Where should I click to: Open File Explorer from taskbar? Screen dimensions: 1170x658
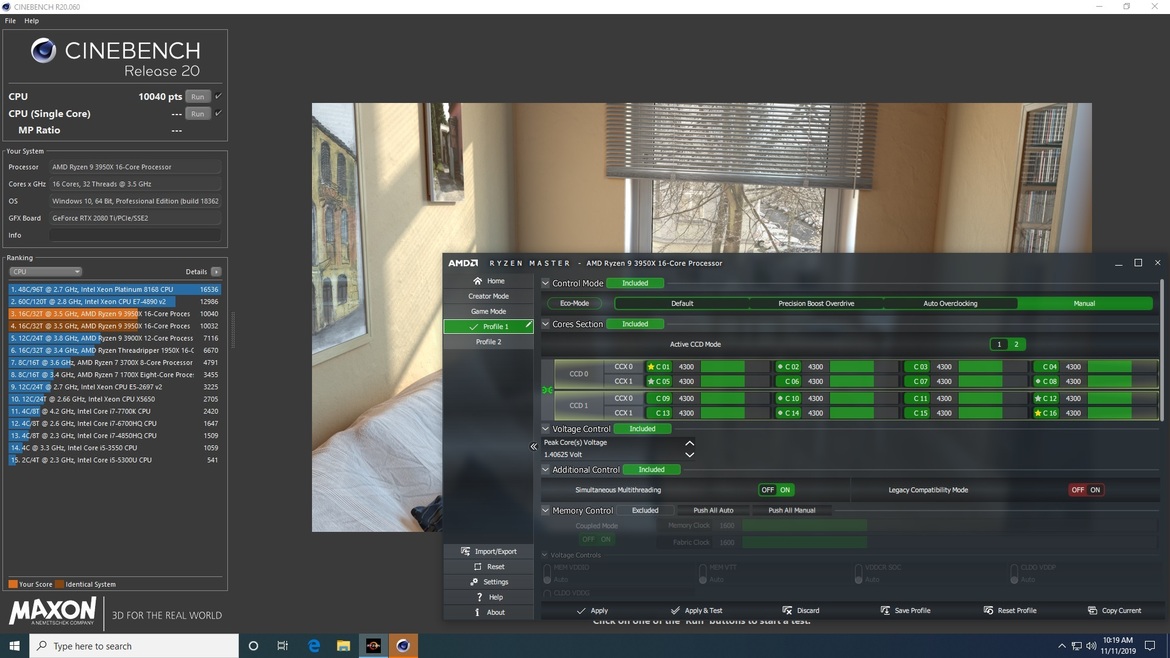343,645
